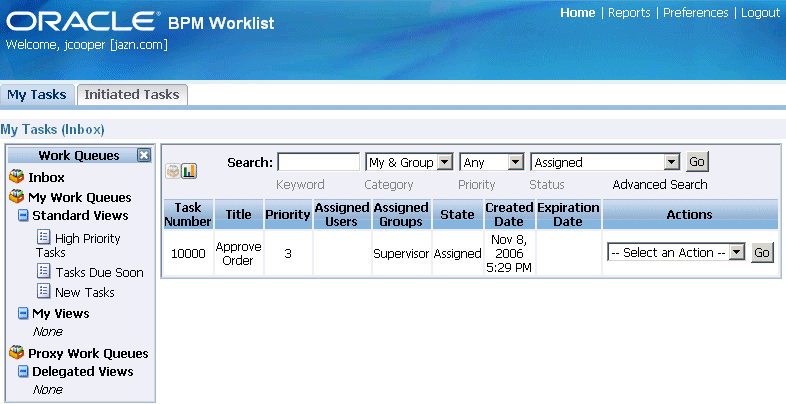Click the faded task list icon beside Search
The image size is (786, 404).
click(173, 171)
